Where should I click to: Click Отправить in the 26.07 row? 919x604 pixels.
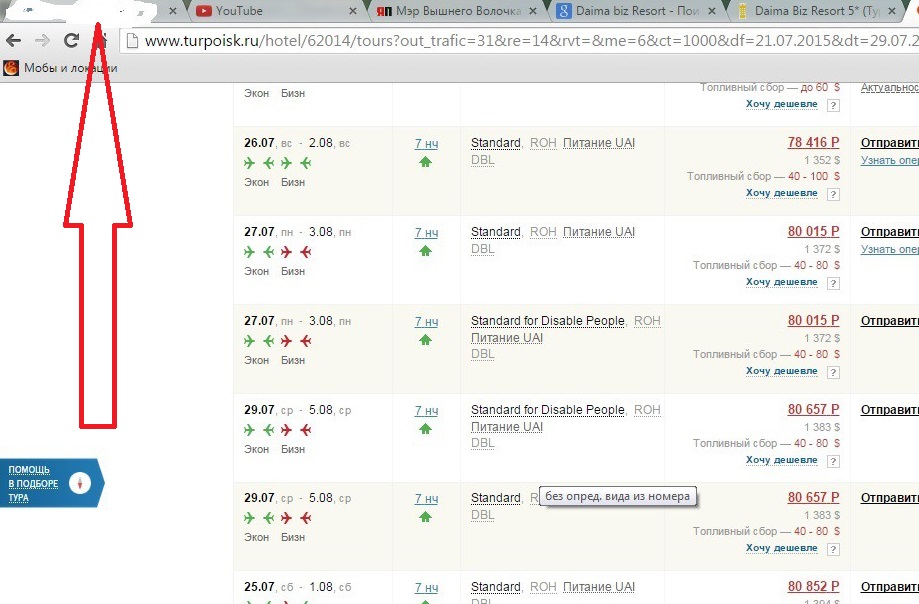point(890,142)
